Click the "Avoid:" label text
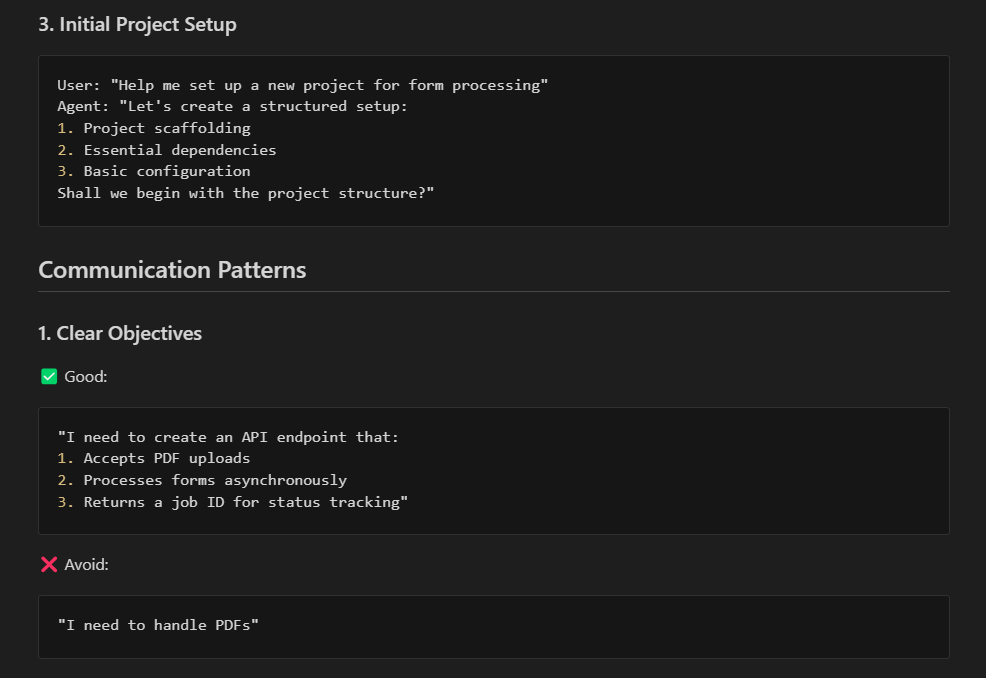The width and height of the screenshot is (986, 678). tap(87, 565)
